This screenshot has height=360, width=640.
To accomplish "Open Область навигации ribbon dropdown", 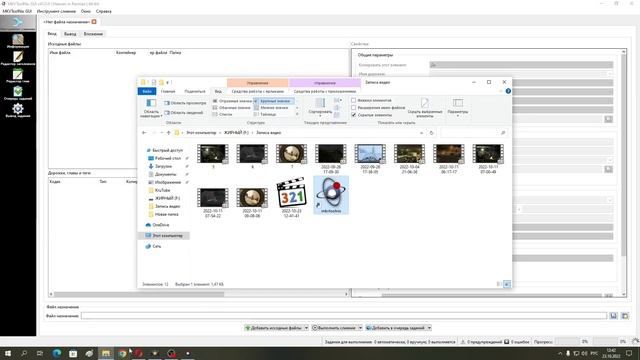I will pos(151,108).
